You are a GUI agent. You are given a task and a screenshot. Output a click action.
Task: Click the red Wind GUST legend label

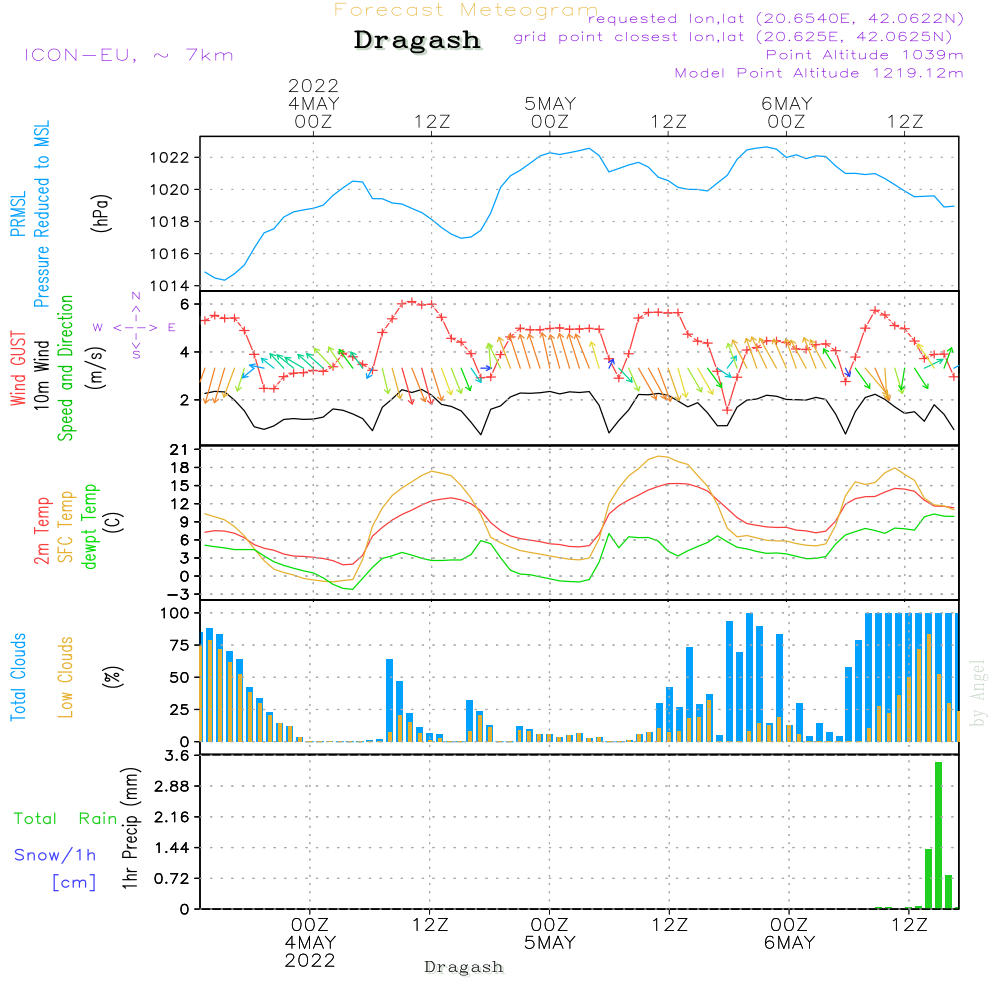coord(17,370)
